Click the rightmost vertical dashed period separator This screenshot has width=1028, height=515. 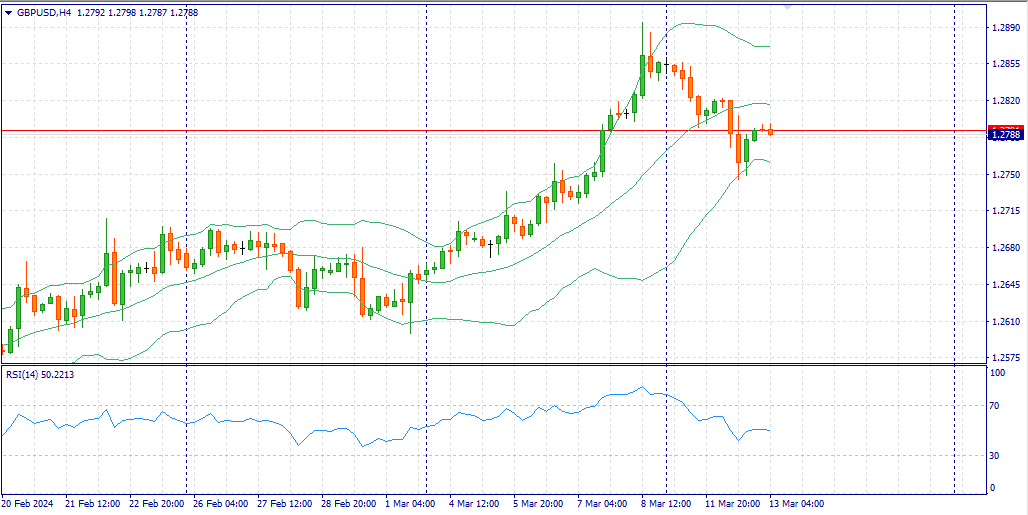coord(954,250)
